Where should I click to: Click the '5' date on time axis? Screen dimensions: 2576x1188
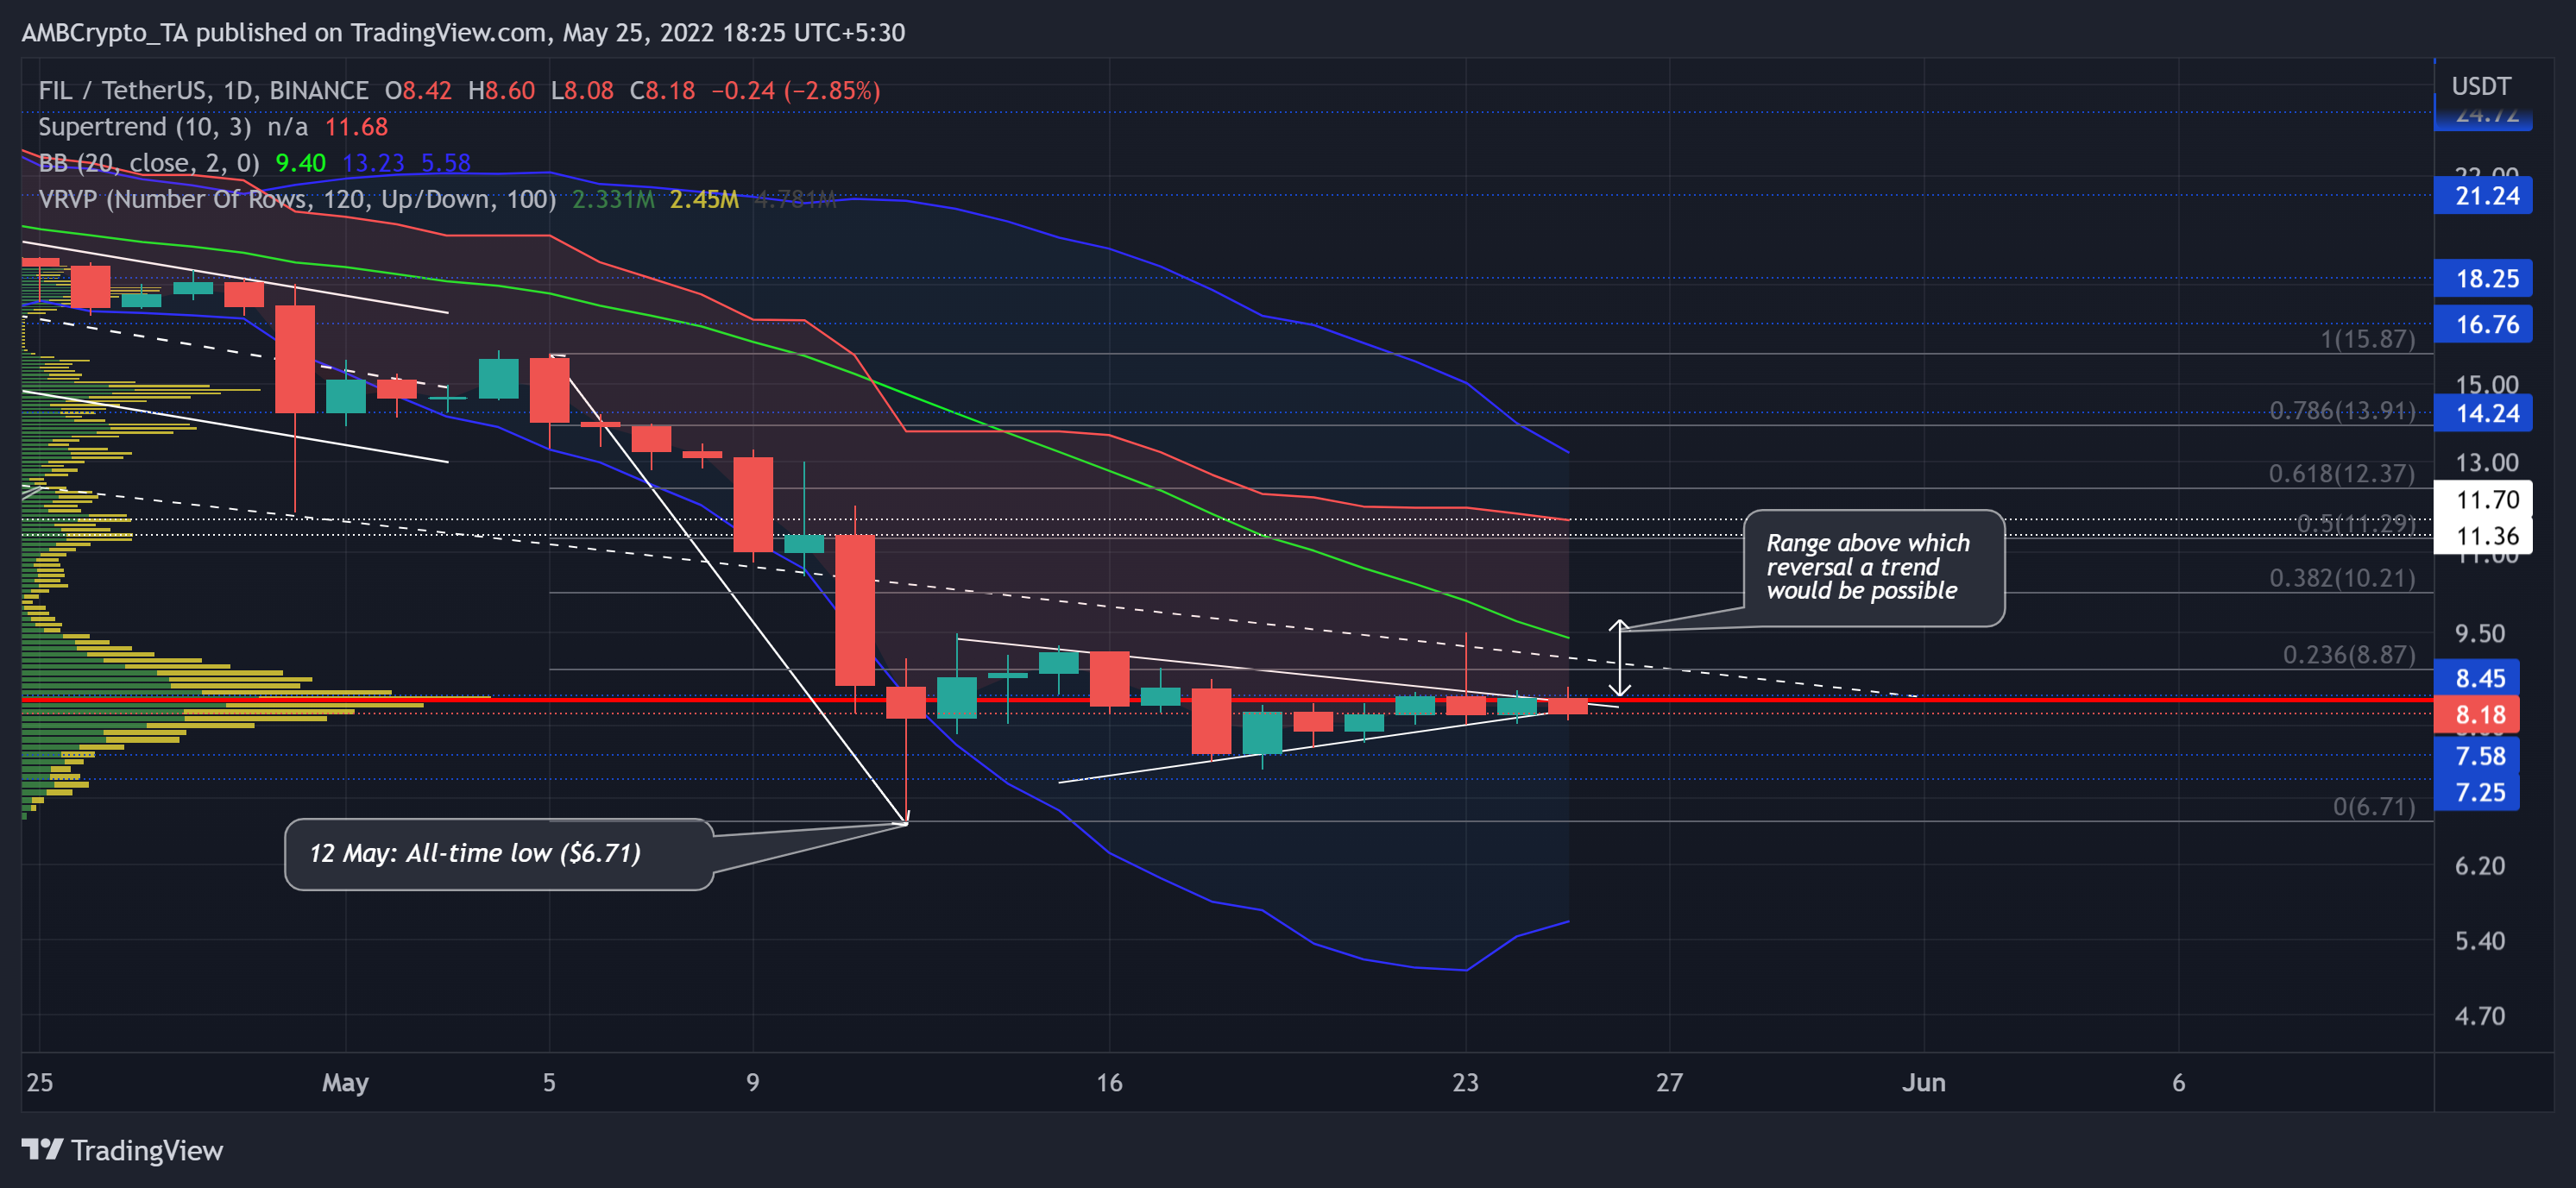click(x=549, y=1082)
